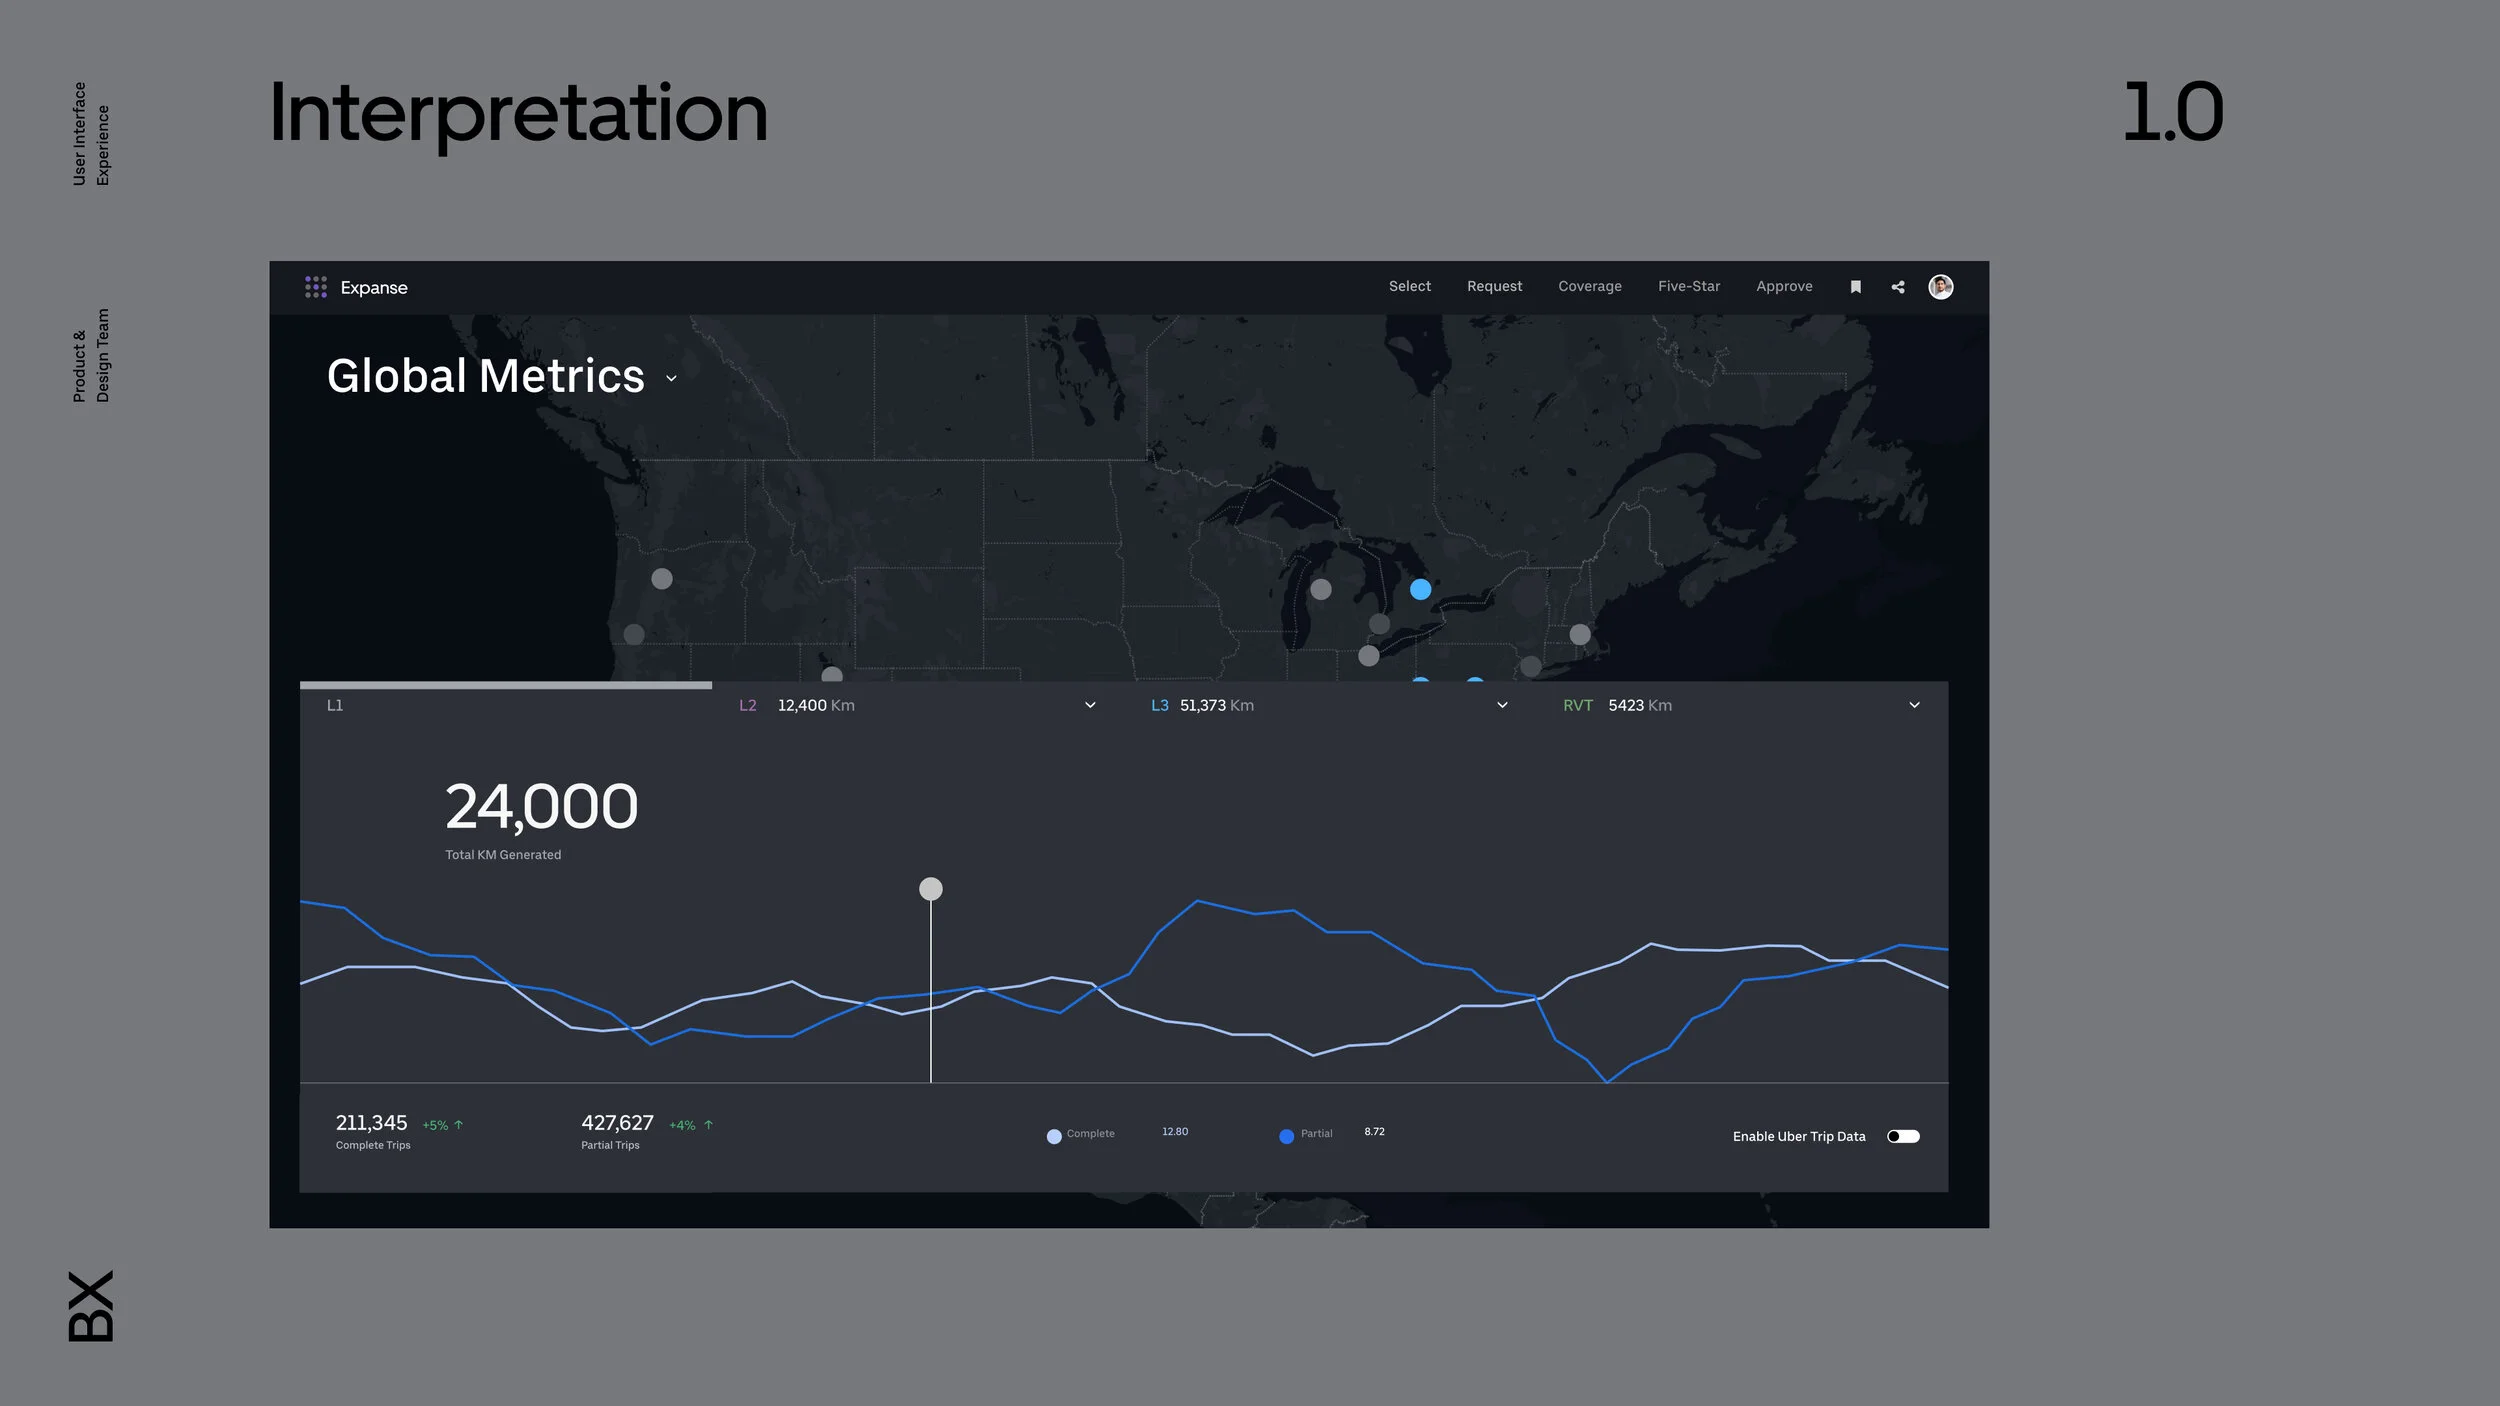The image size is (2500, 1406).
Task: Click the chart timeline marker handle
Action: pyautogui.click(x=930, y=889)
